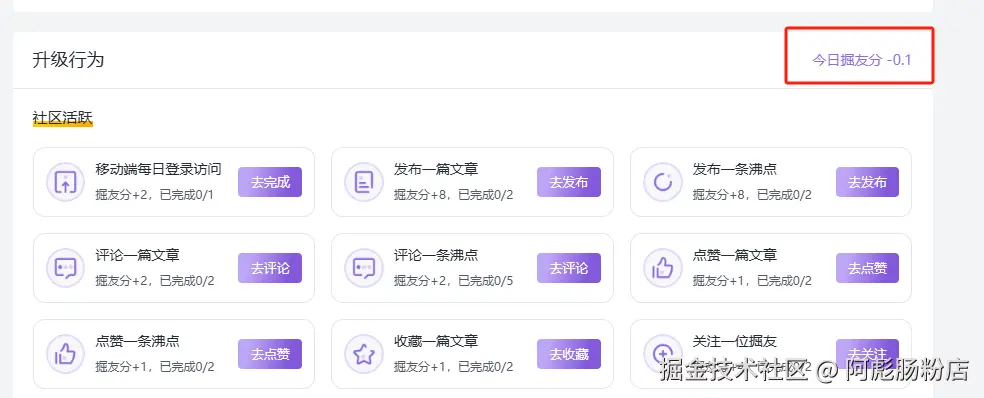Click the 社区活跃 subsection label
This screenshot has width=984, height=398.
[63, 117]
